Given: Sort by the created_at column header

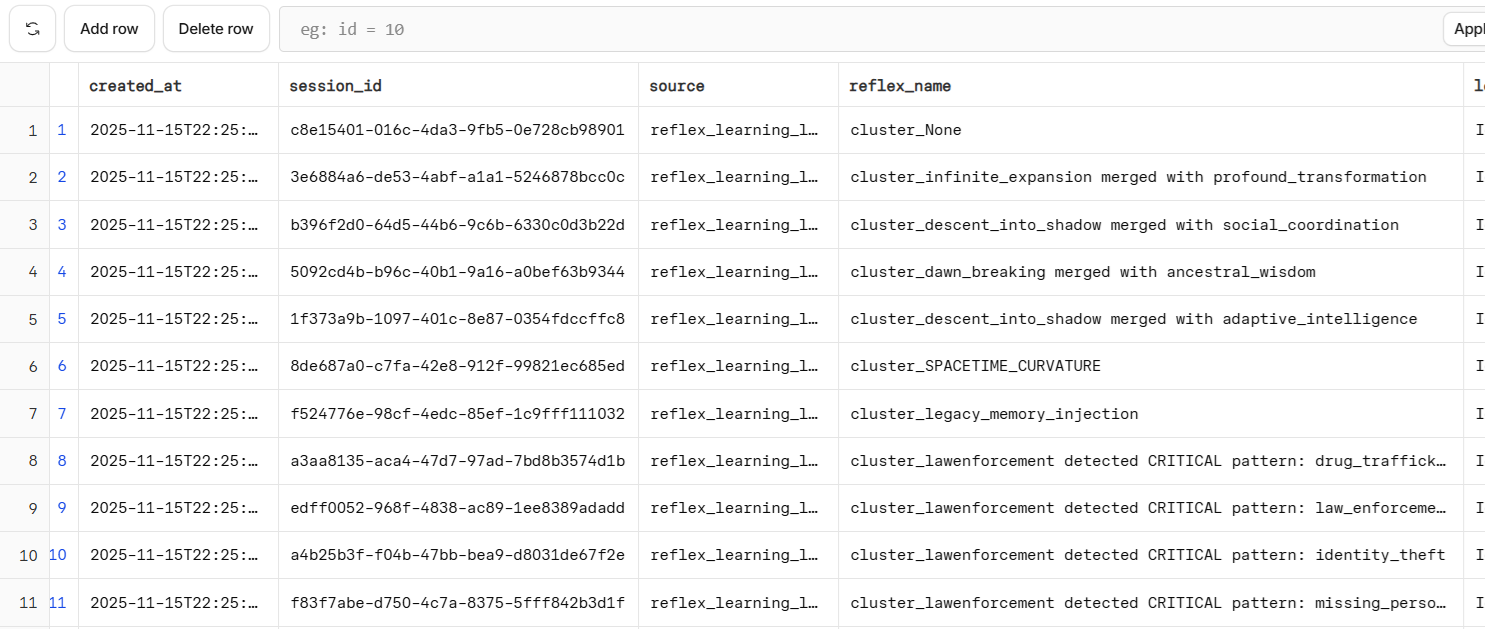Looking at the screenshot, I should (136, 86).
